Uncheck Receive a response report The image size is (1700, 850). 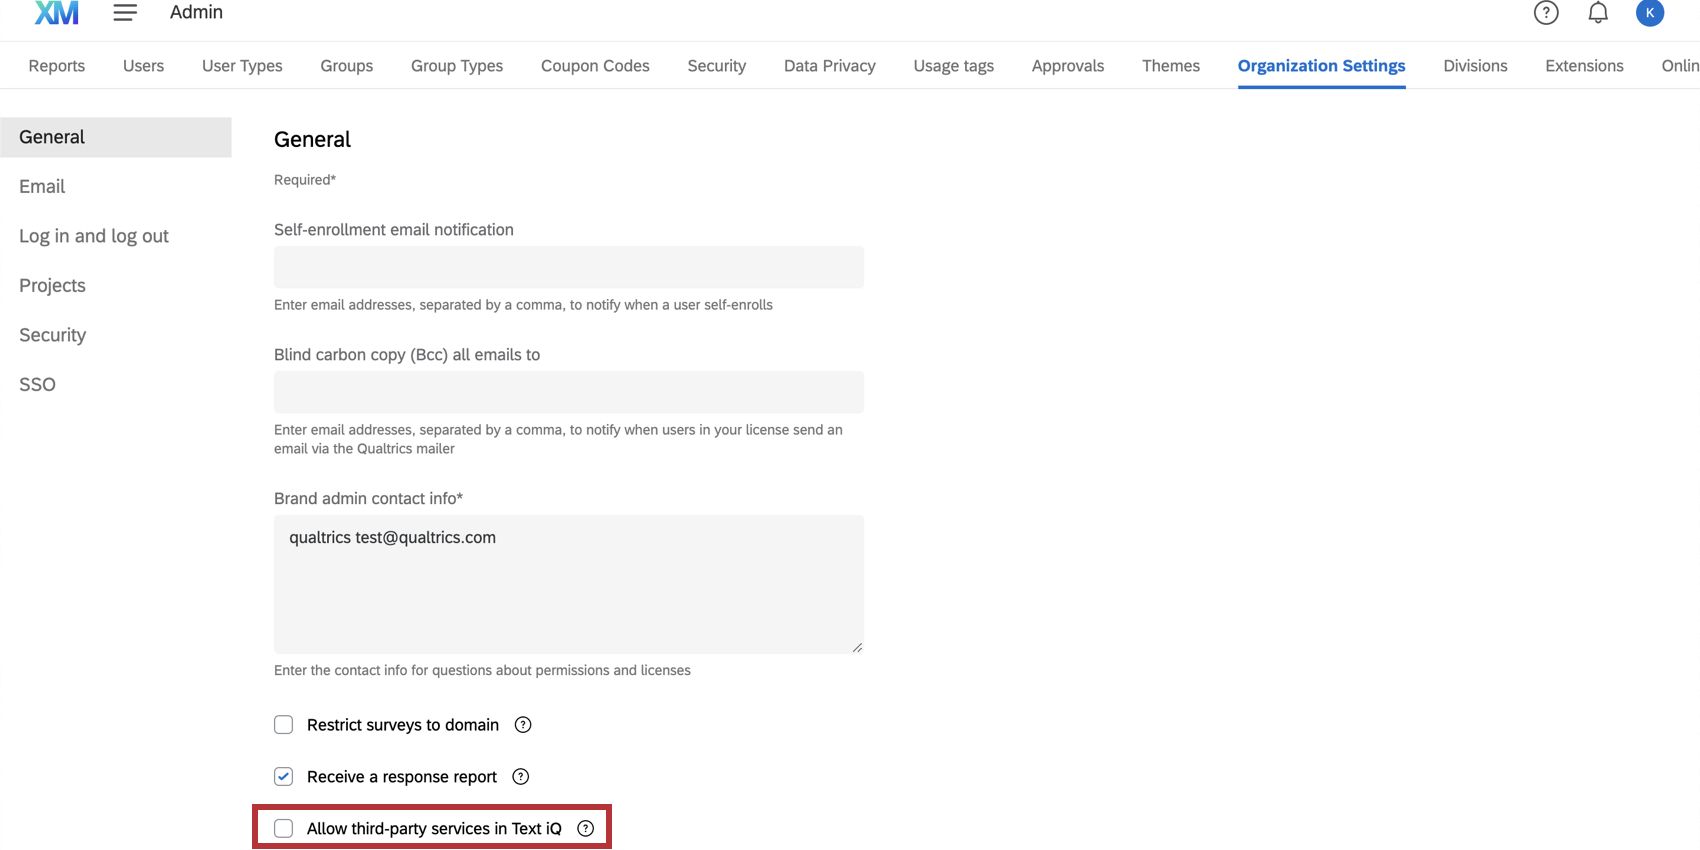pos(284,777)
